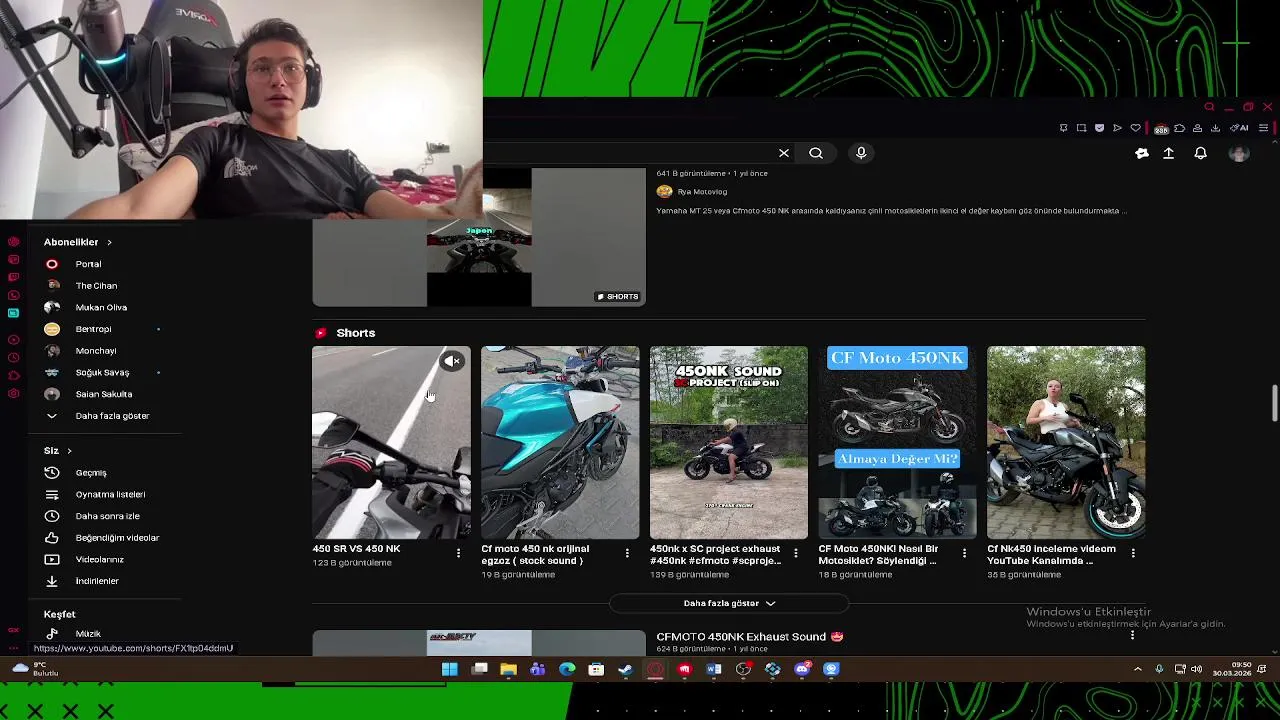Image resolution: width=1280 pixels, height=720 pixels.
Task: Expand the 'Siz' section arrow
Action: [69, 451]
